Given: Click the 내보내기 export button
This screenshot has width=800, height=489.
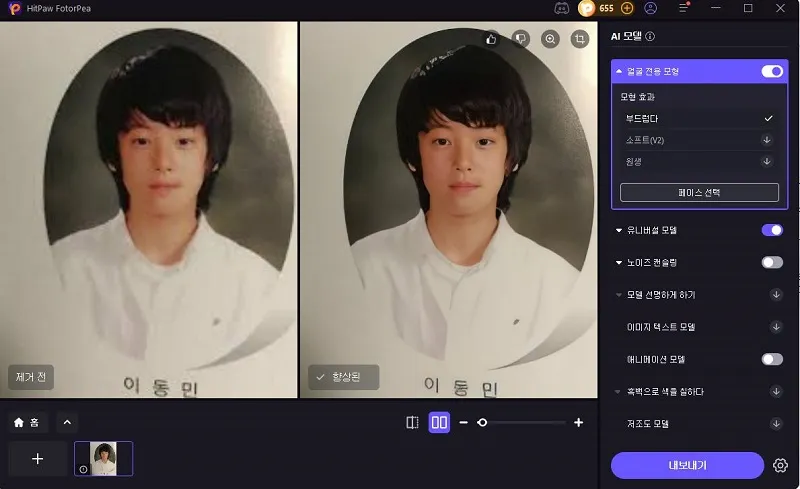Looking at the screenshot, I should tap(687, 465).
